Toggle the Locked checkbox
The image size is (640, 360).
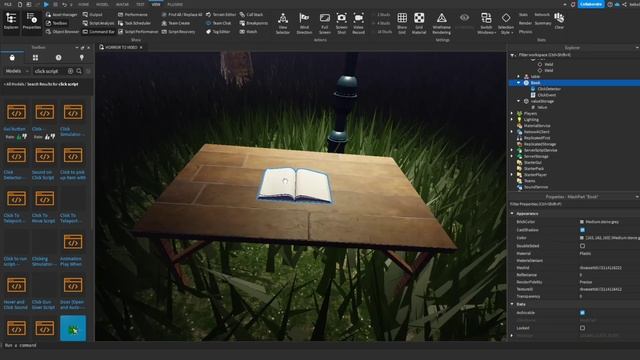(582, 328)
